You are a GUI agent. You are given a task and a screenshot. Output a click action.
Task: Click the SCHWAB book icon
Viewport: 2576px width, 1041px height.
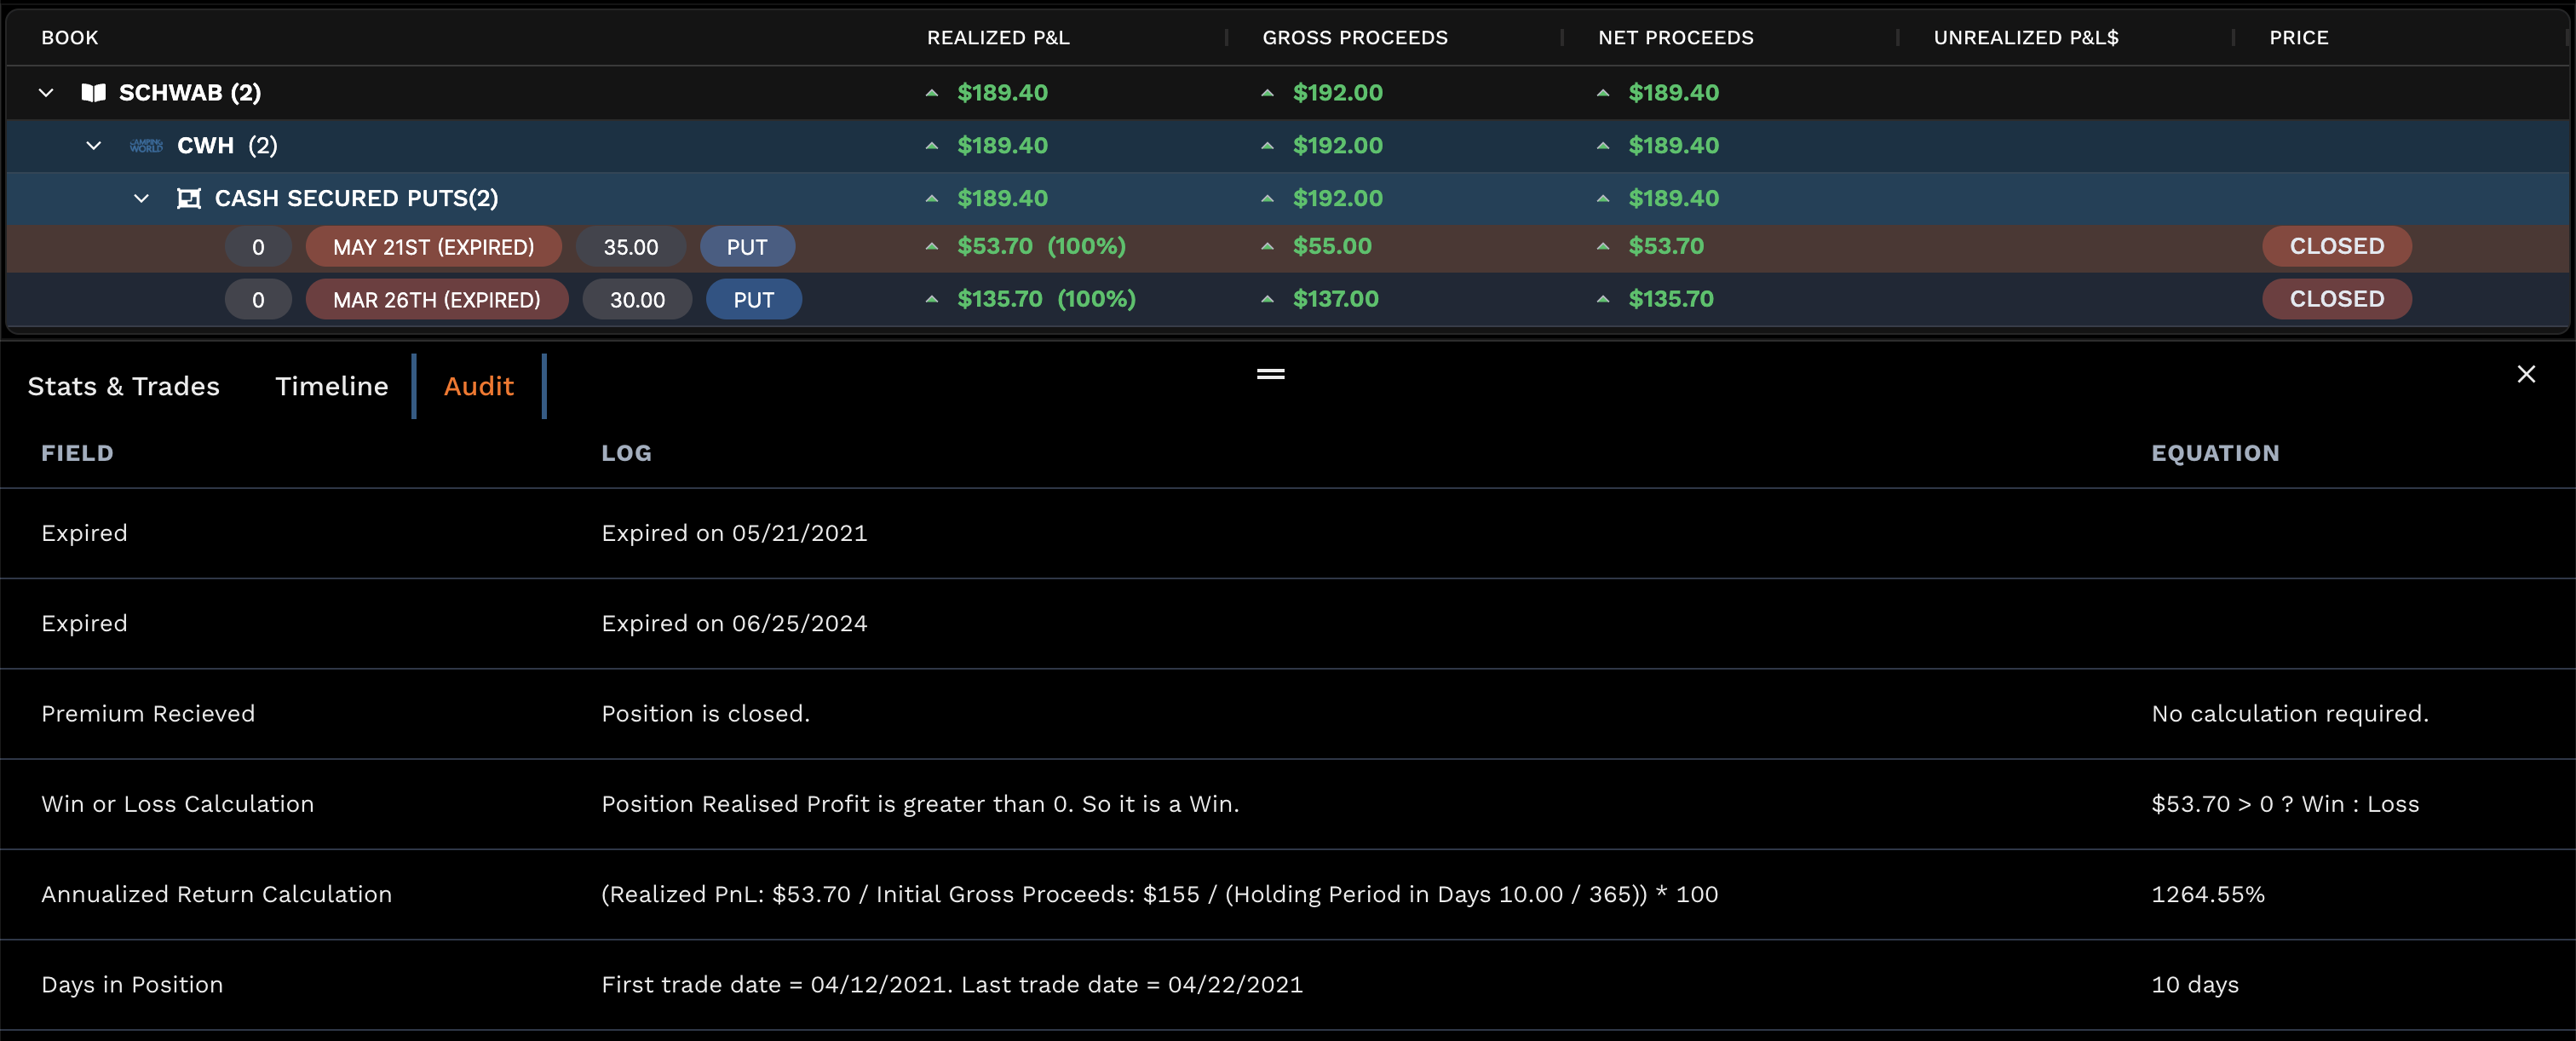click(93, 93)
